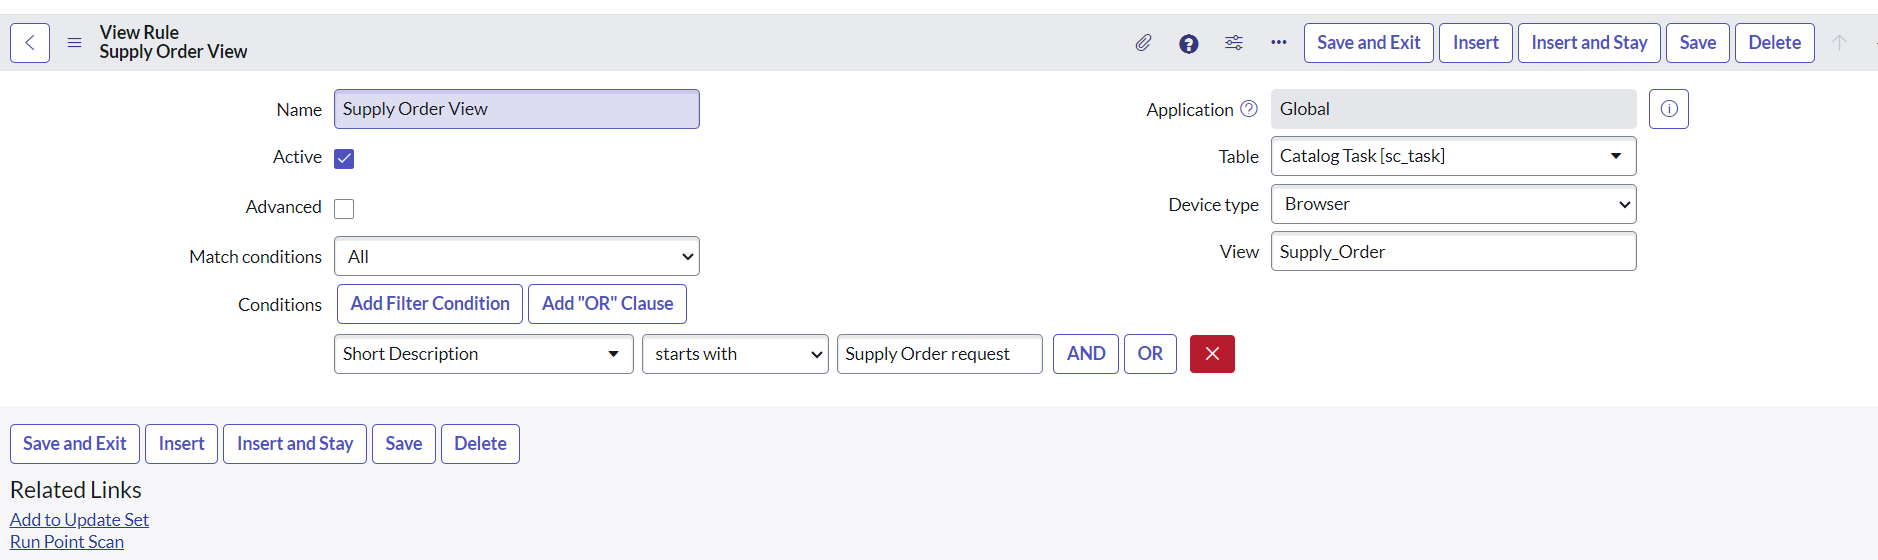Open the Run Point Scan link
The height and width of the screenshot is (560, 1878).
pos(67,542)
